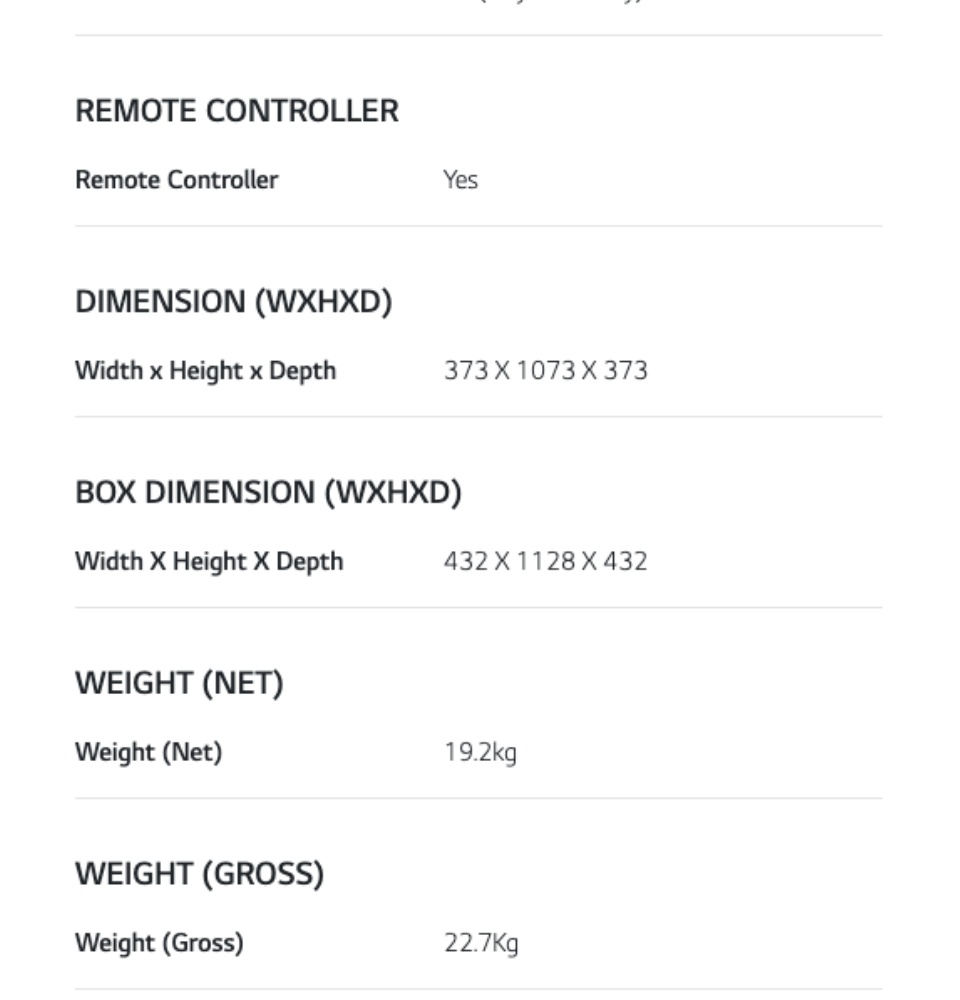Click the WEIGHT (NET) section heading

coord(179,684)
